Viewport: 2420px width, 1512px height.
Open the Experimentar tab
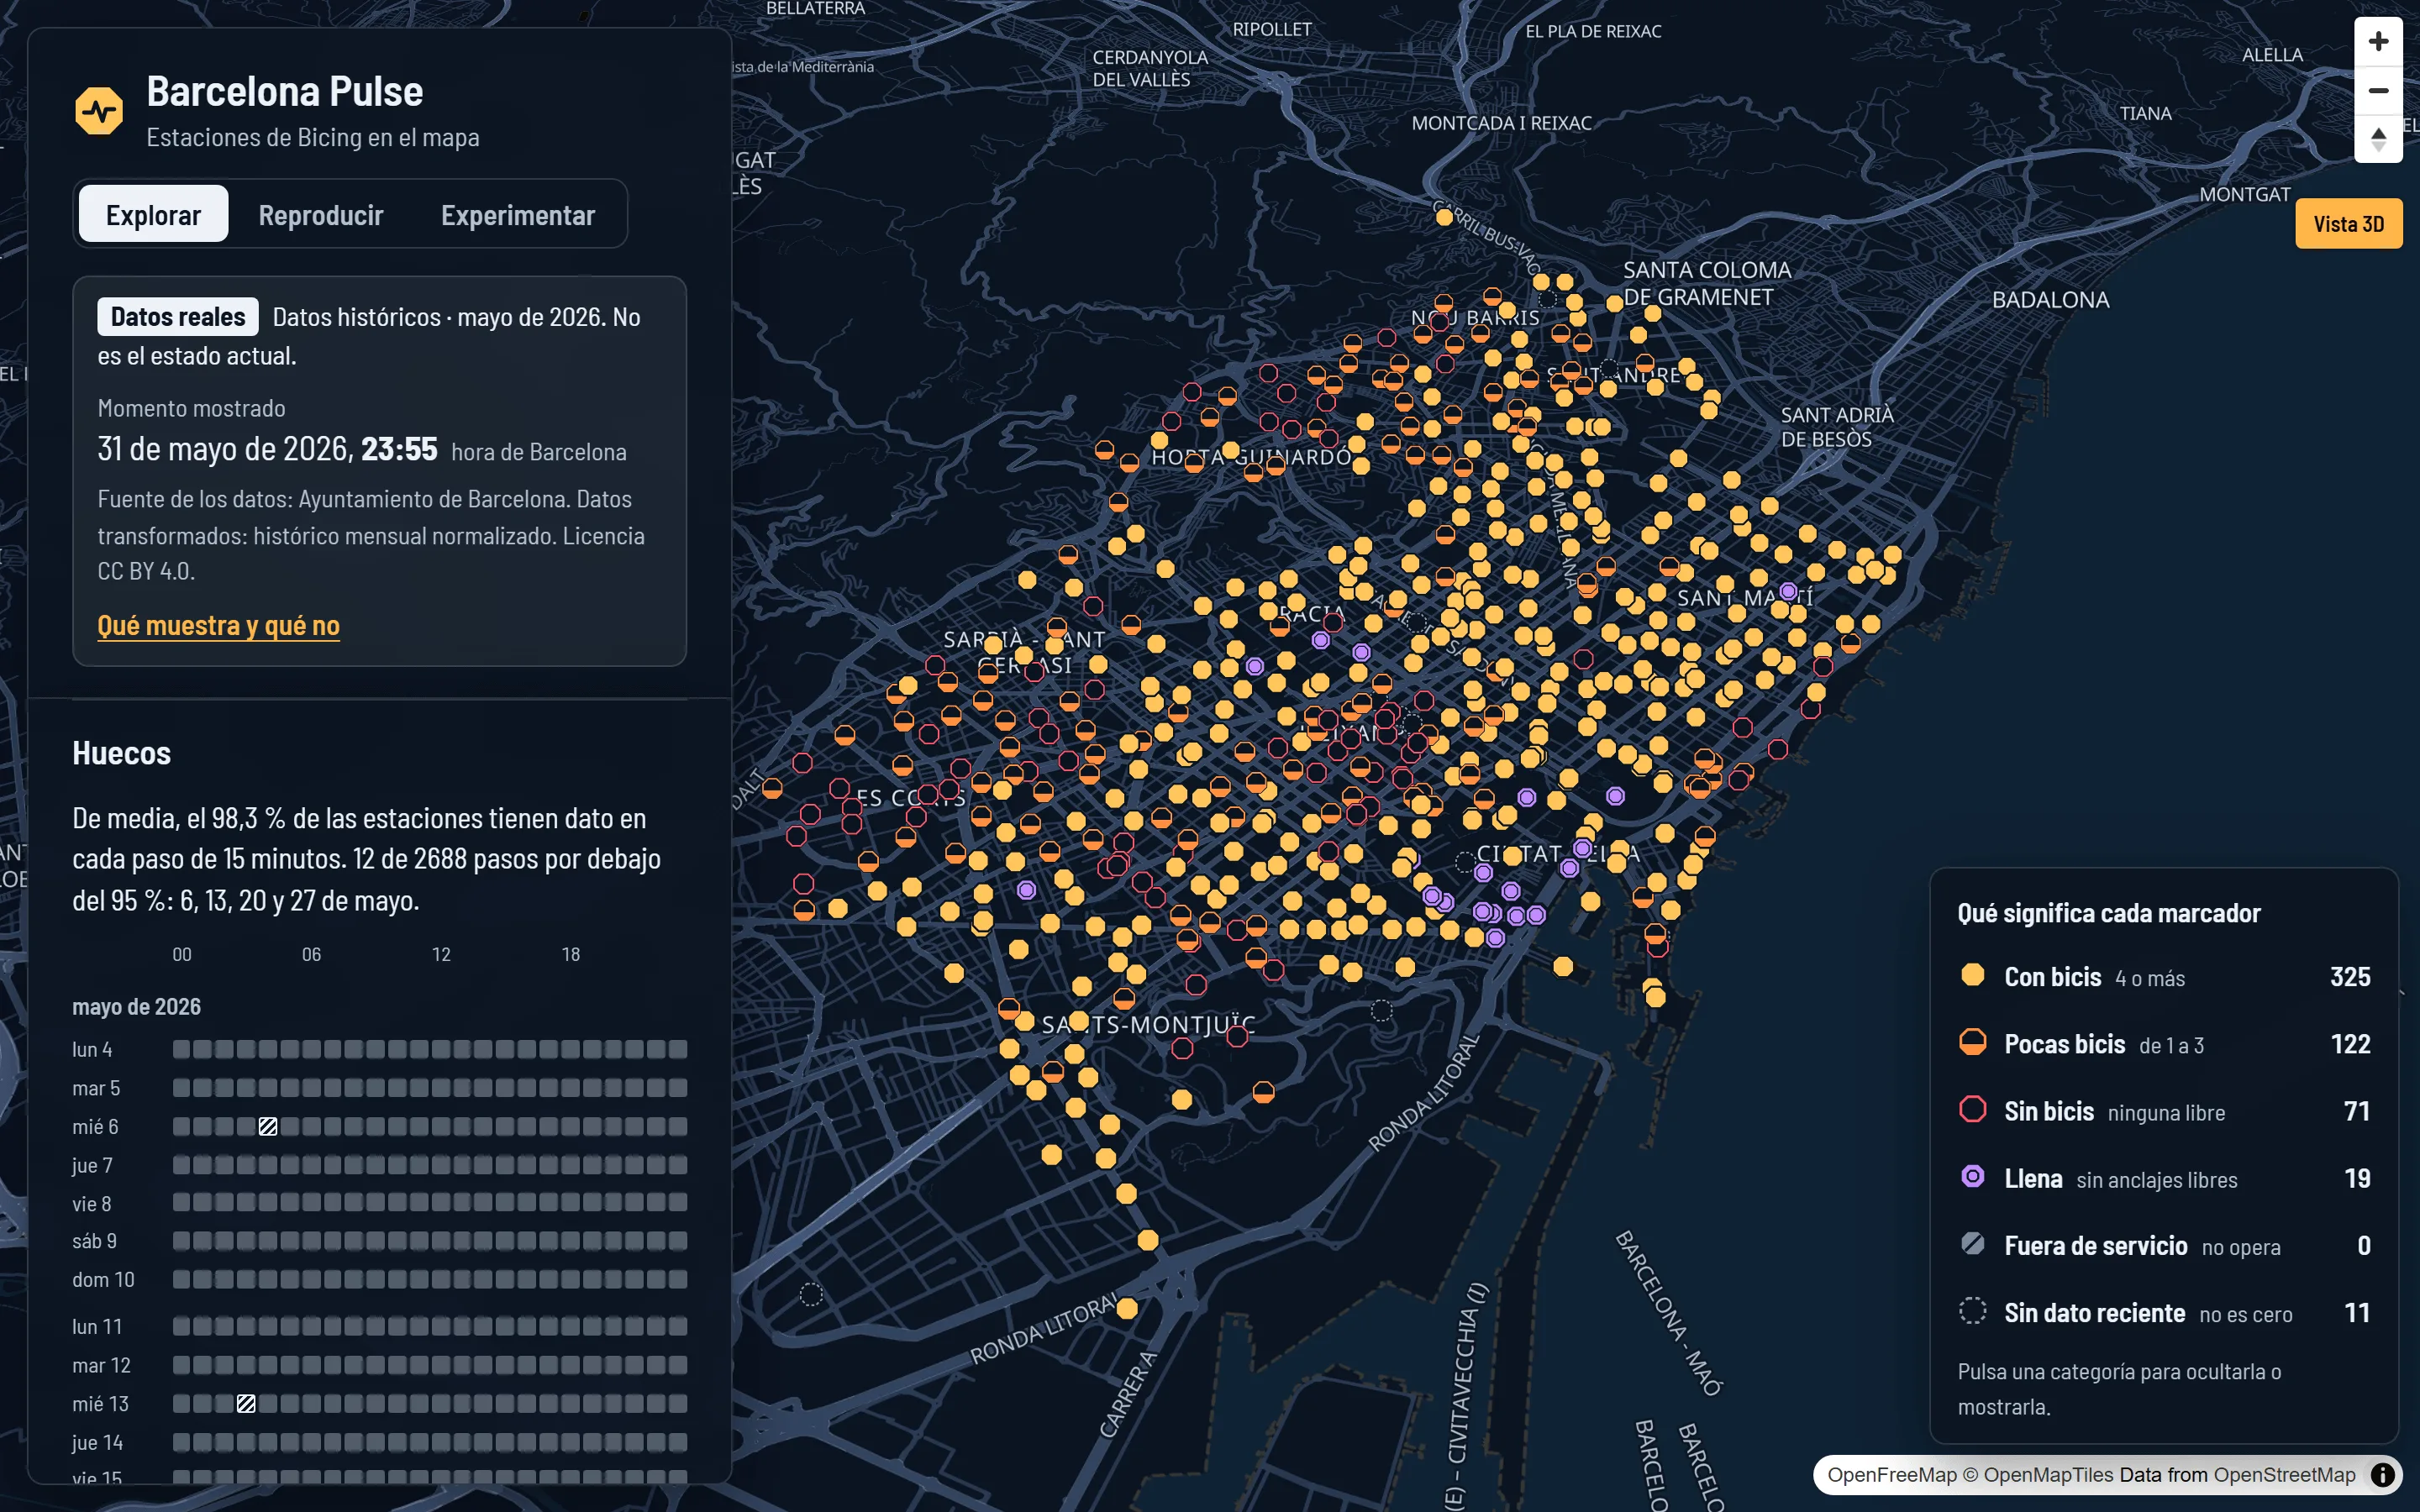pyautogui.click(x=518, y=214)
